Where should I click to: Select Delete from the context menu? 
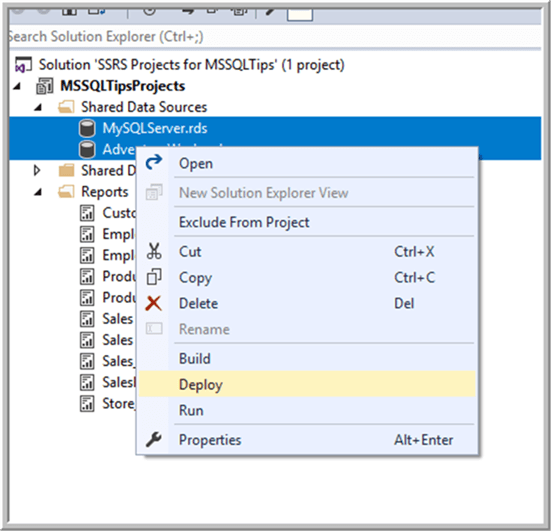(306, 303)
